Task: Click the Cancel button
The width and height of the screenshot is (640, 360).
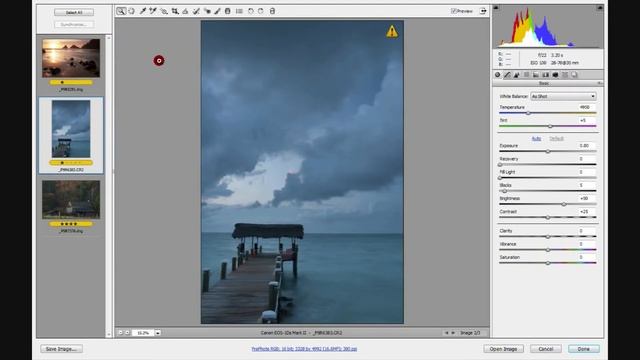Action: pos(546,349)
